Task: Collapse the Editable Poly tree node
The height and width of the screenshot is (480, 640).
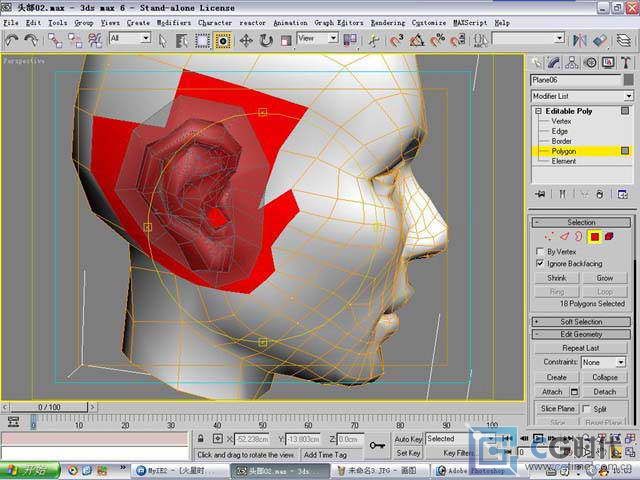Action: 539,111
